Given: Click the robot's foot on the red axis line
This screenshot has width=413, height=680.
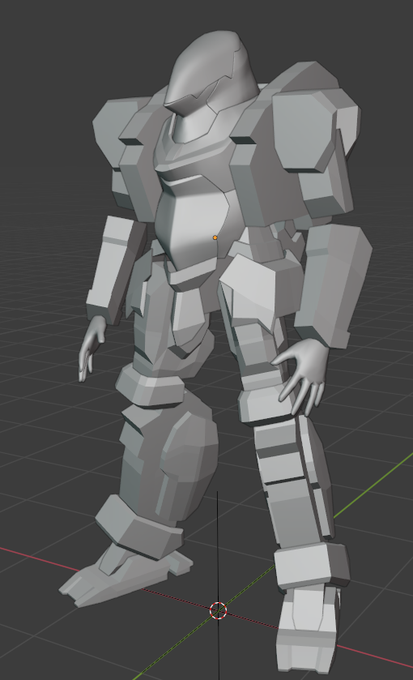Looking at the screenshot, I should point(126,575).
